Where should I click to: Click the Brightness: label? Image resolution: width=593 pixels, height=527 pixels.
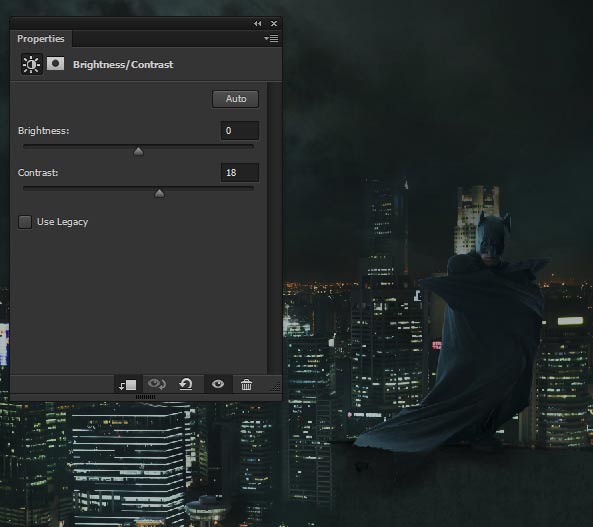point(43,131)
